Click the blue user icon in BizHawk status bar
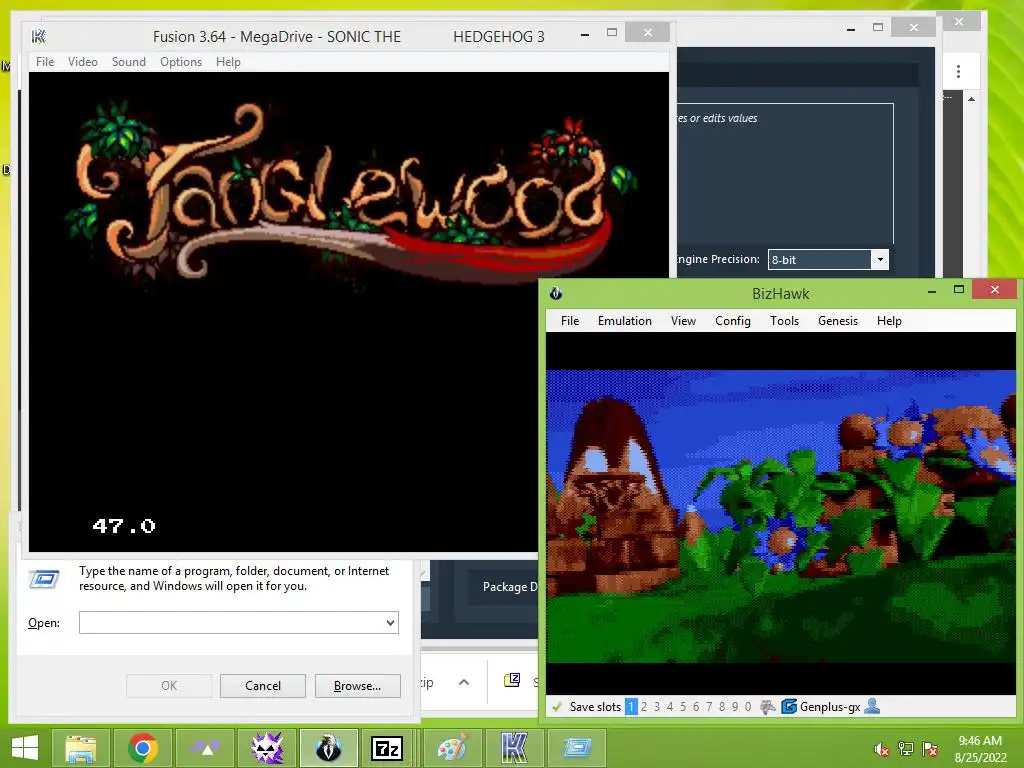 [x=872, y=706]
